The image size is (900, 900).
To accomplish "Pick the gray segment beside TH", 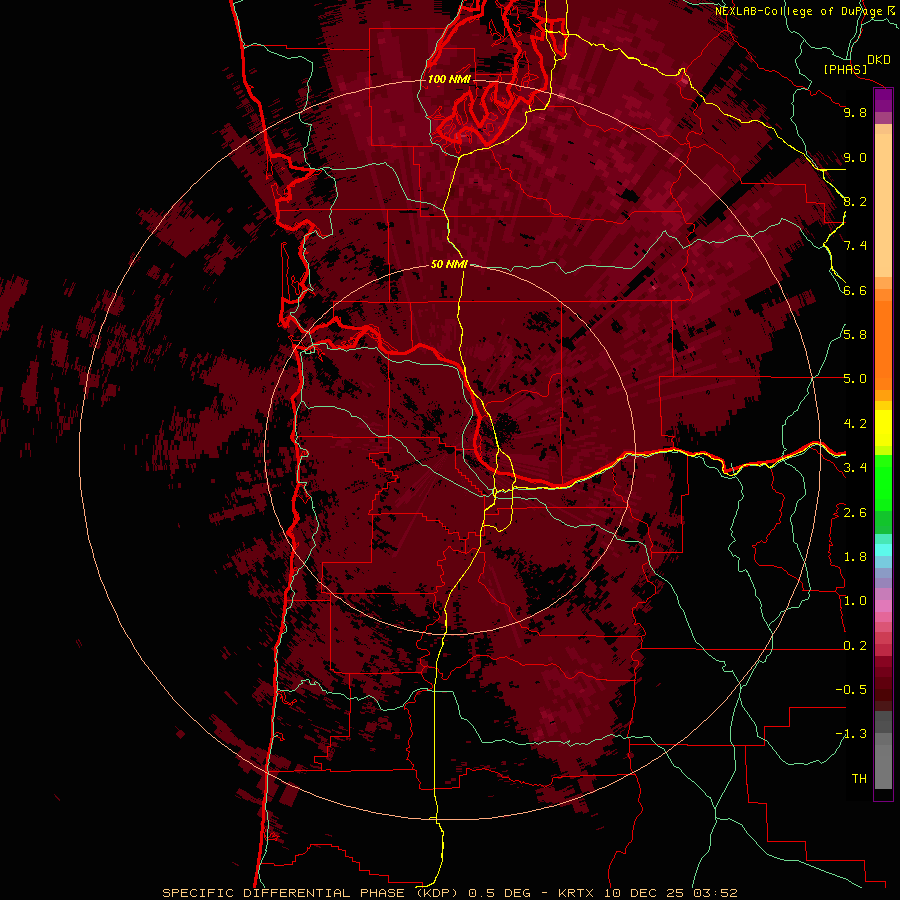I will tap(883, 766).
